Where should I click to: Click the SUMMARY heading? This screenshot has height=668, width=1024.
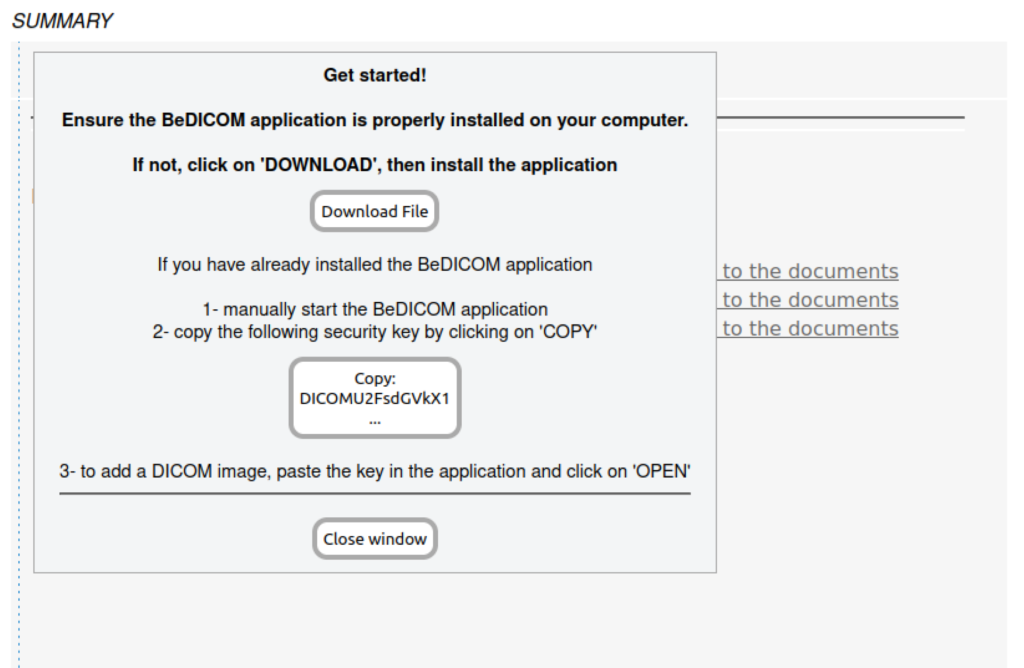pos(62,21)
